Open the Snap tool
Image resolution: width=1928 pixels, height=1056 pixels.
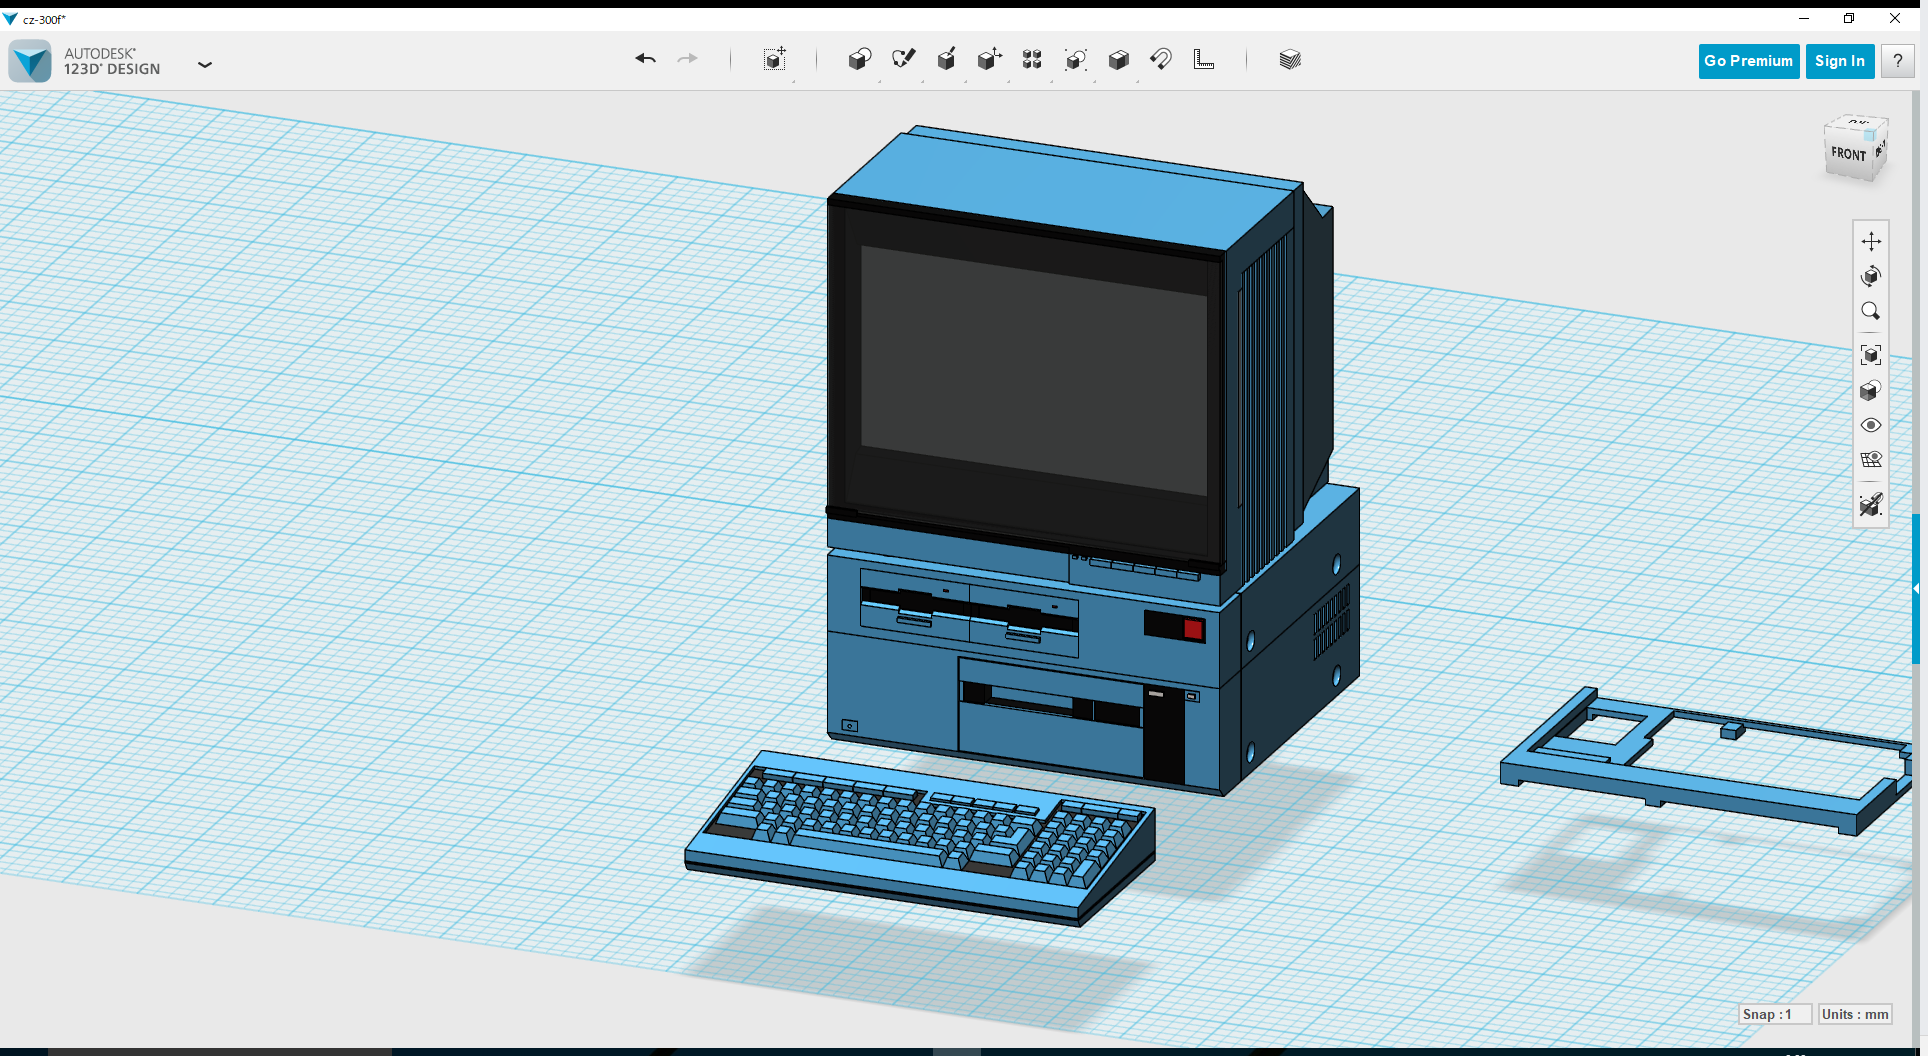tap(1161, 59)
